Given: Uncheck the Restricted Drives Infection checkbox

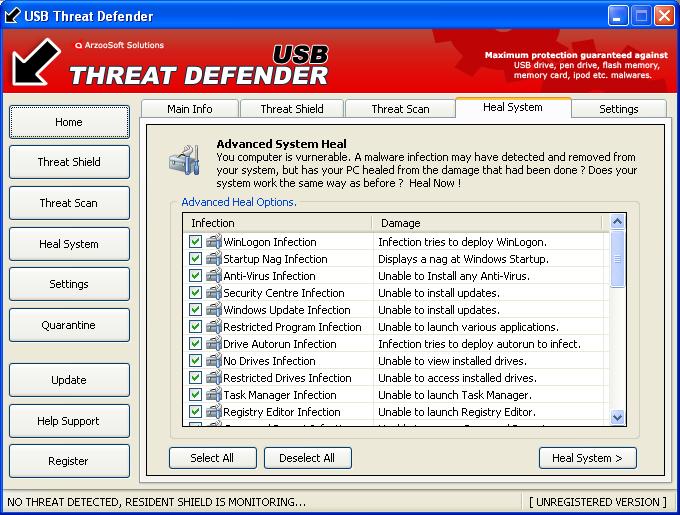Looking at the screenshot, I should click(x=195, y=378).
